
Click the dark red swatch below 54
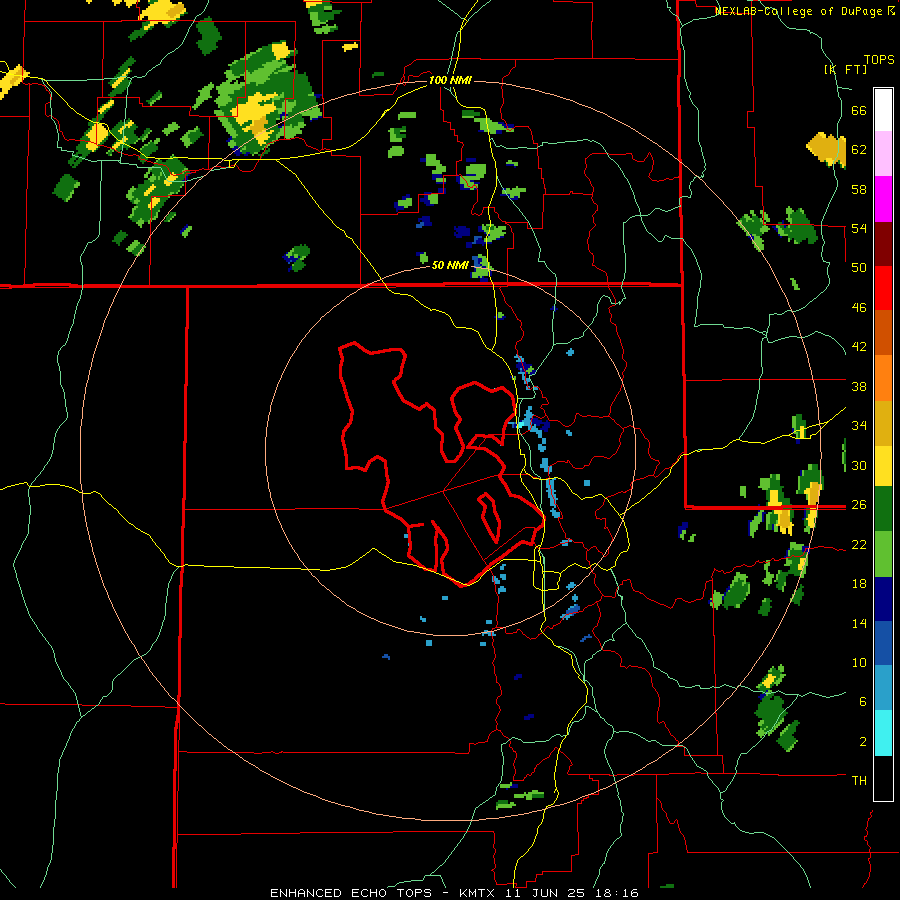(883, 244)
